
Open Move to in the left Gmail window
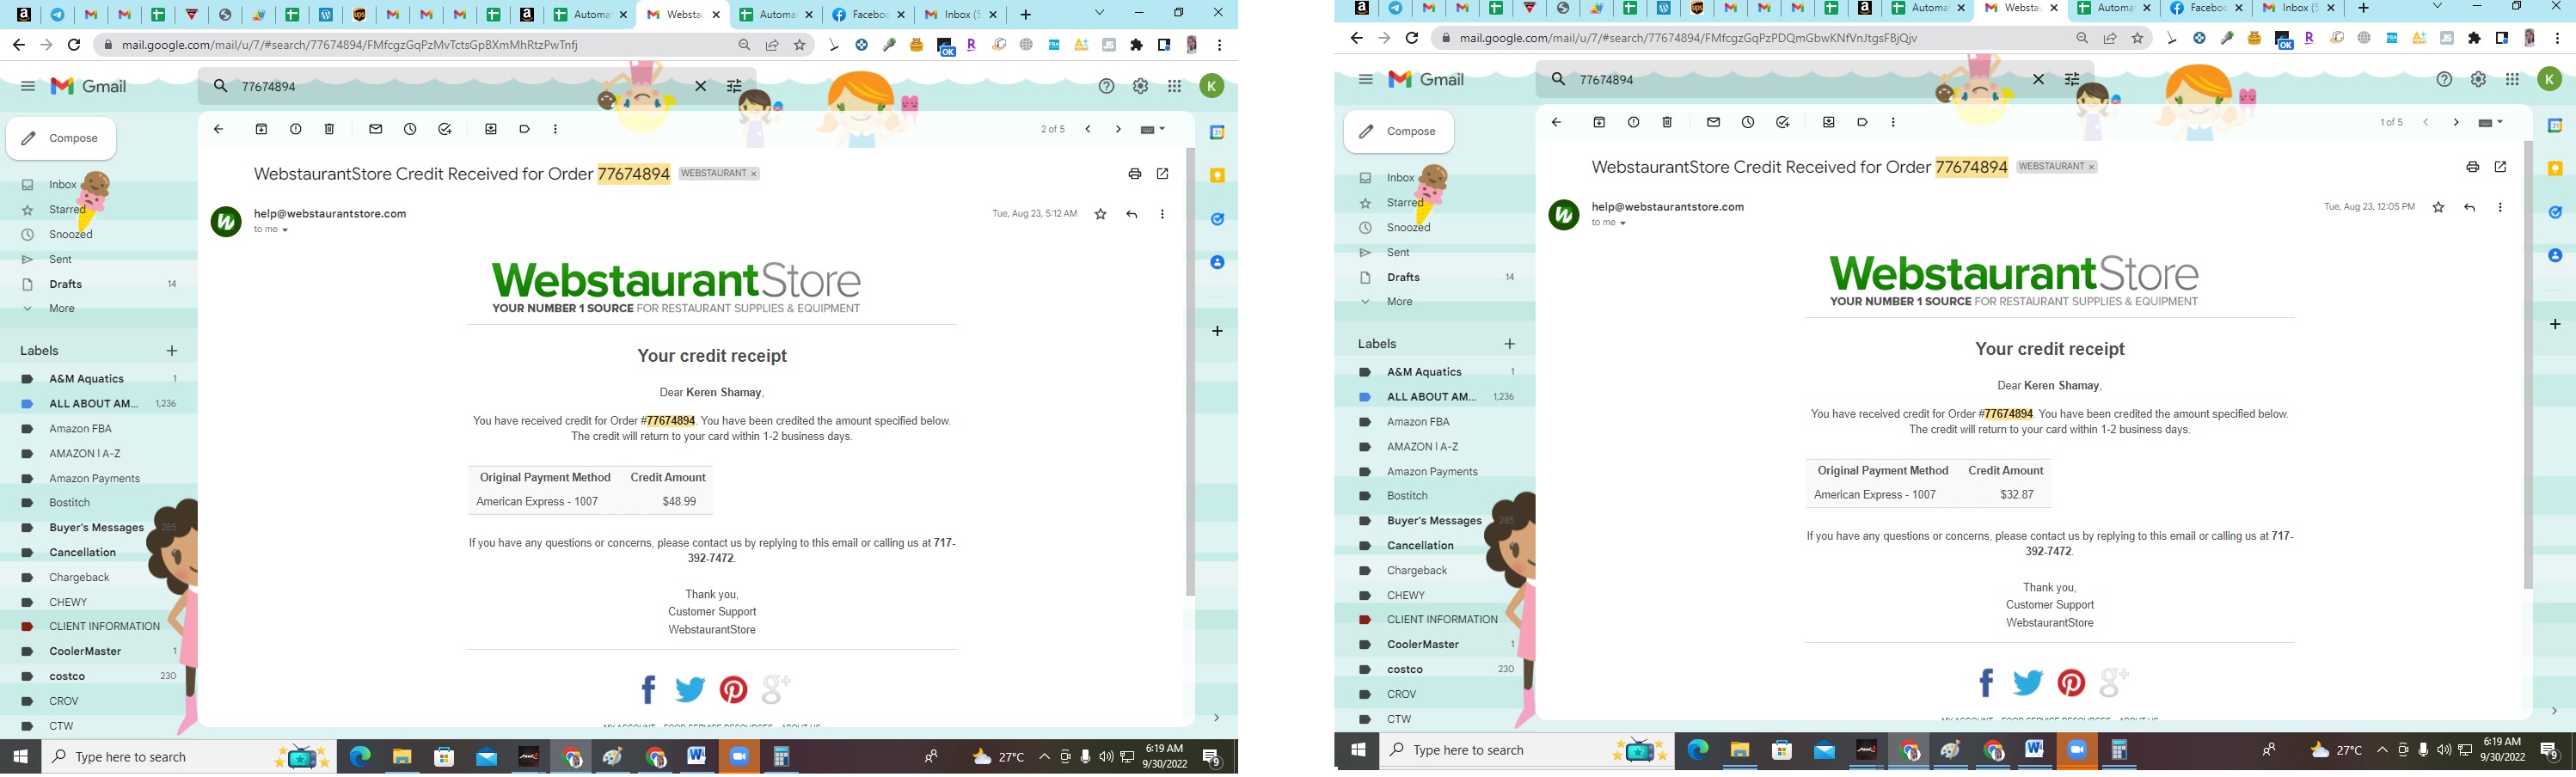(491, 129)
